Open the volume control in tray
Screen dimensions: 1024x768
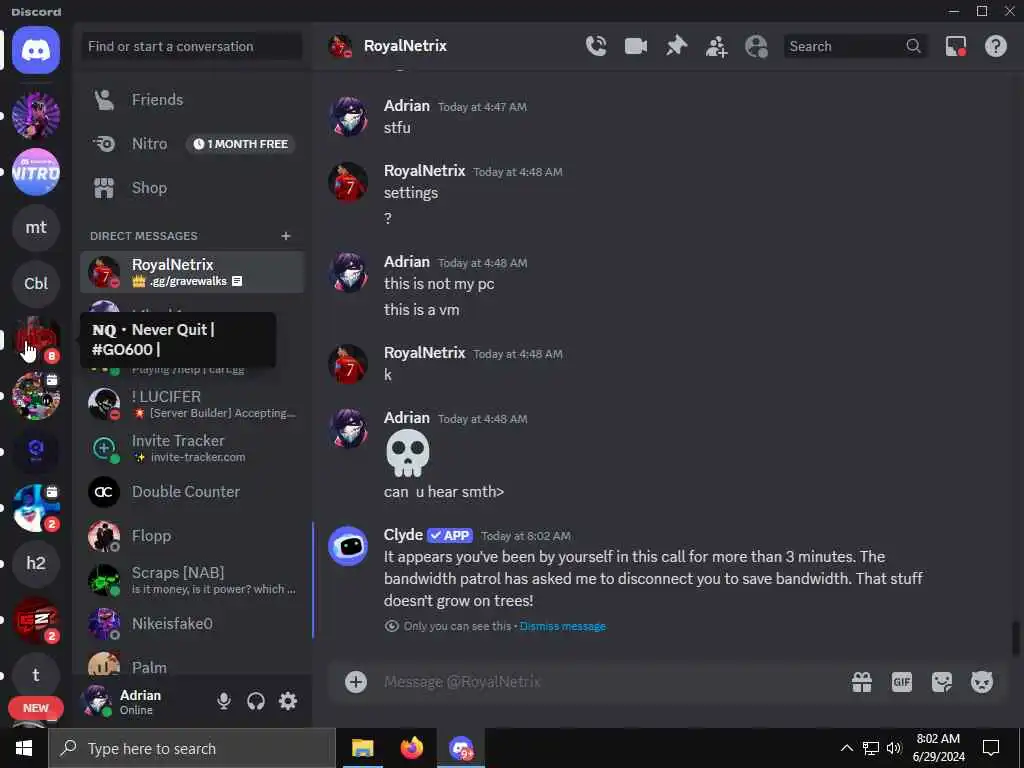[894, 748]
